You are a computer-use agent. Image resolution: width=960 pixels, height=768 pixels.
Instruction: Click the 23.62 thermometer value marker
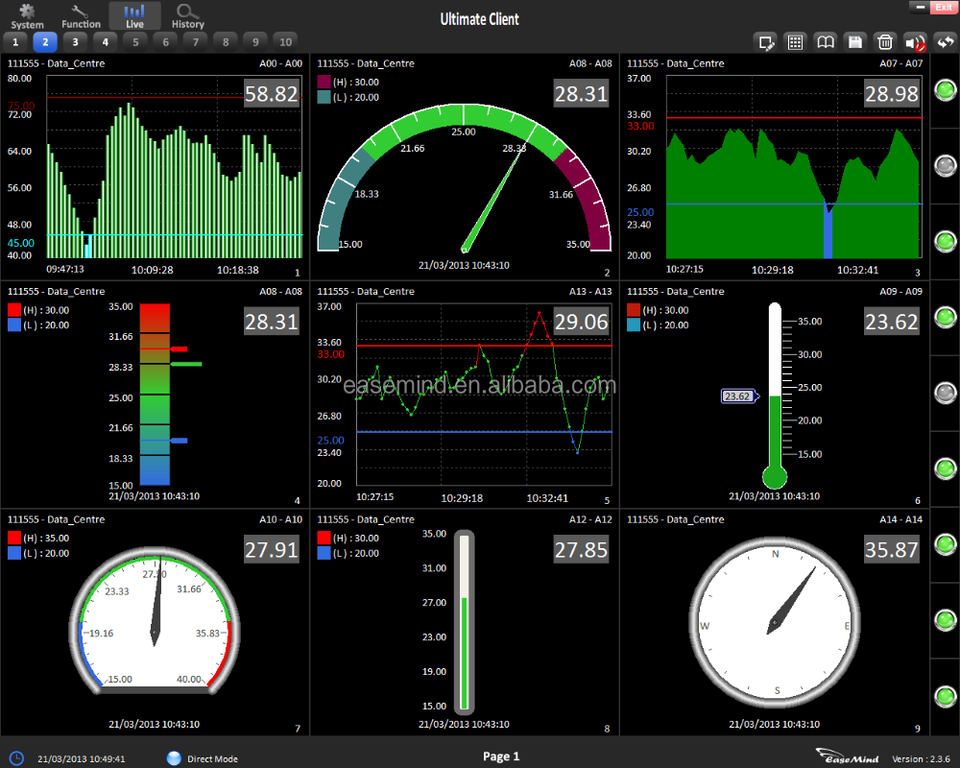coord(737,396)
